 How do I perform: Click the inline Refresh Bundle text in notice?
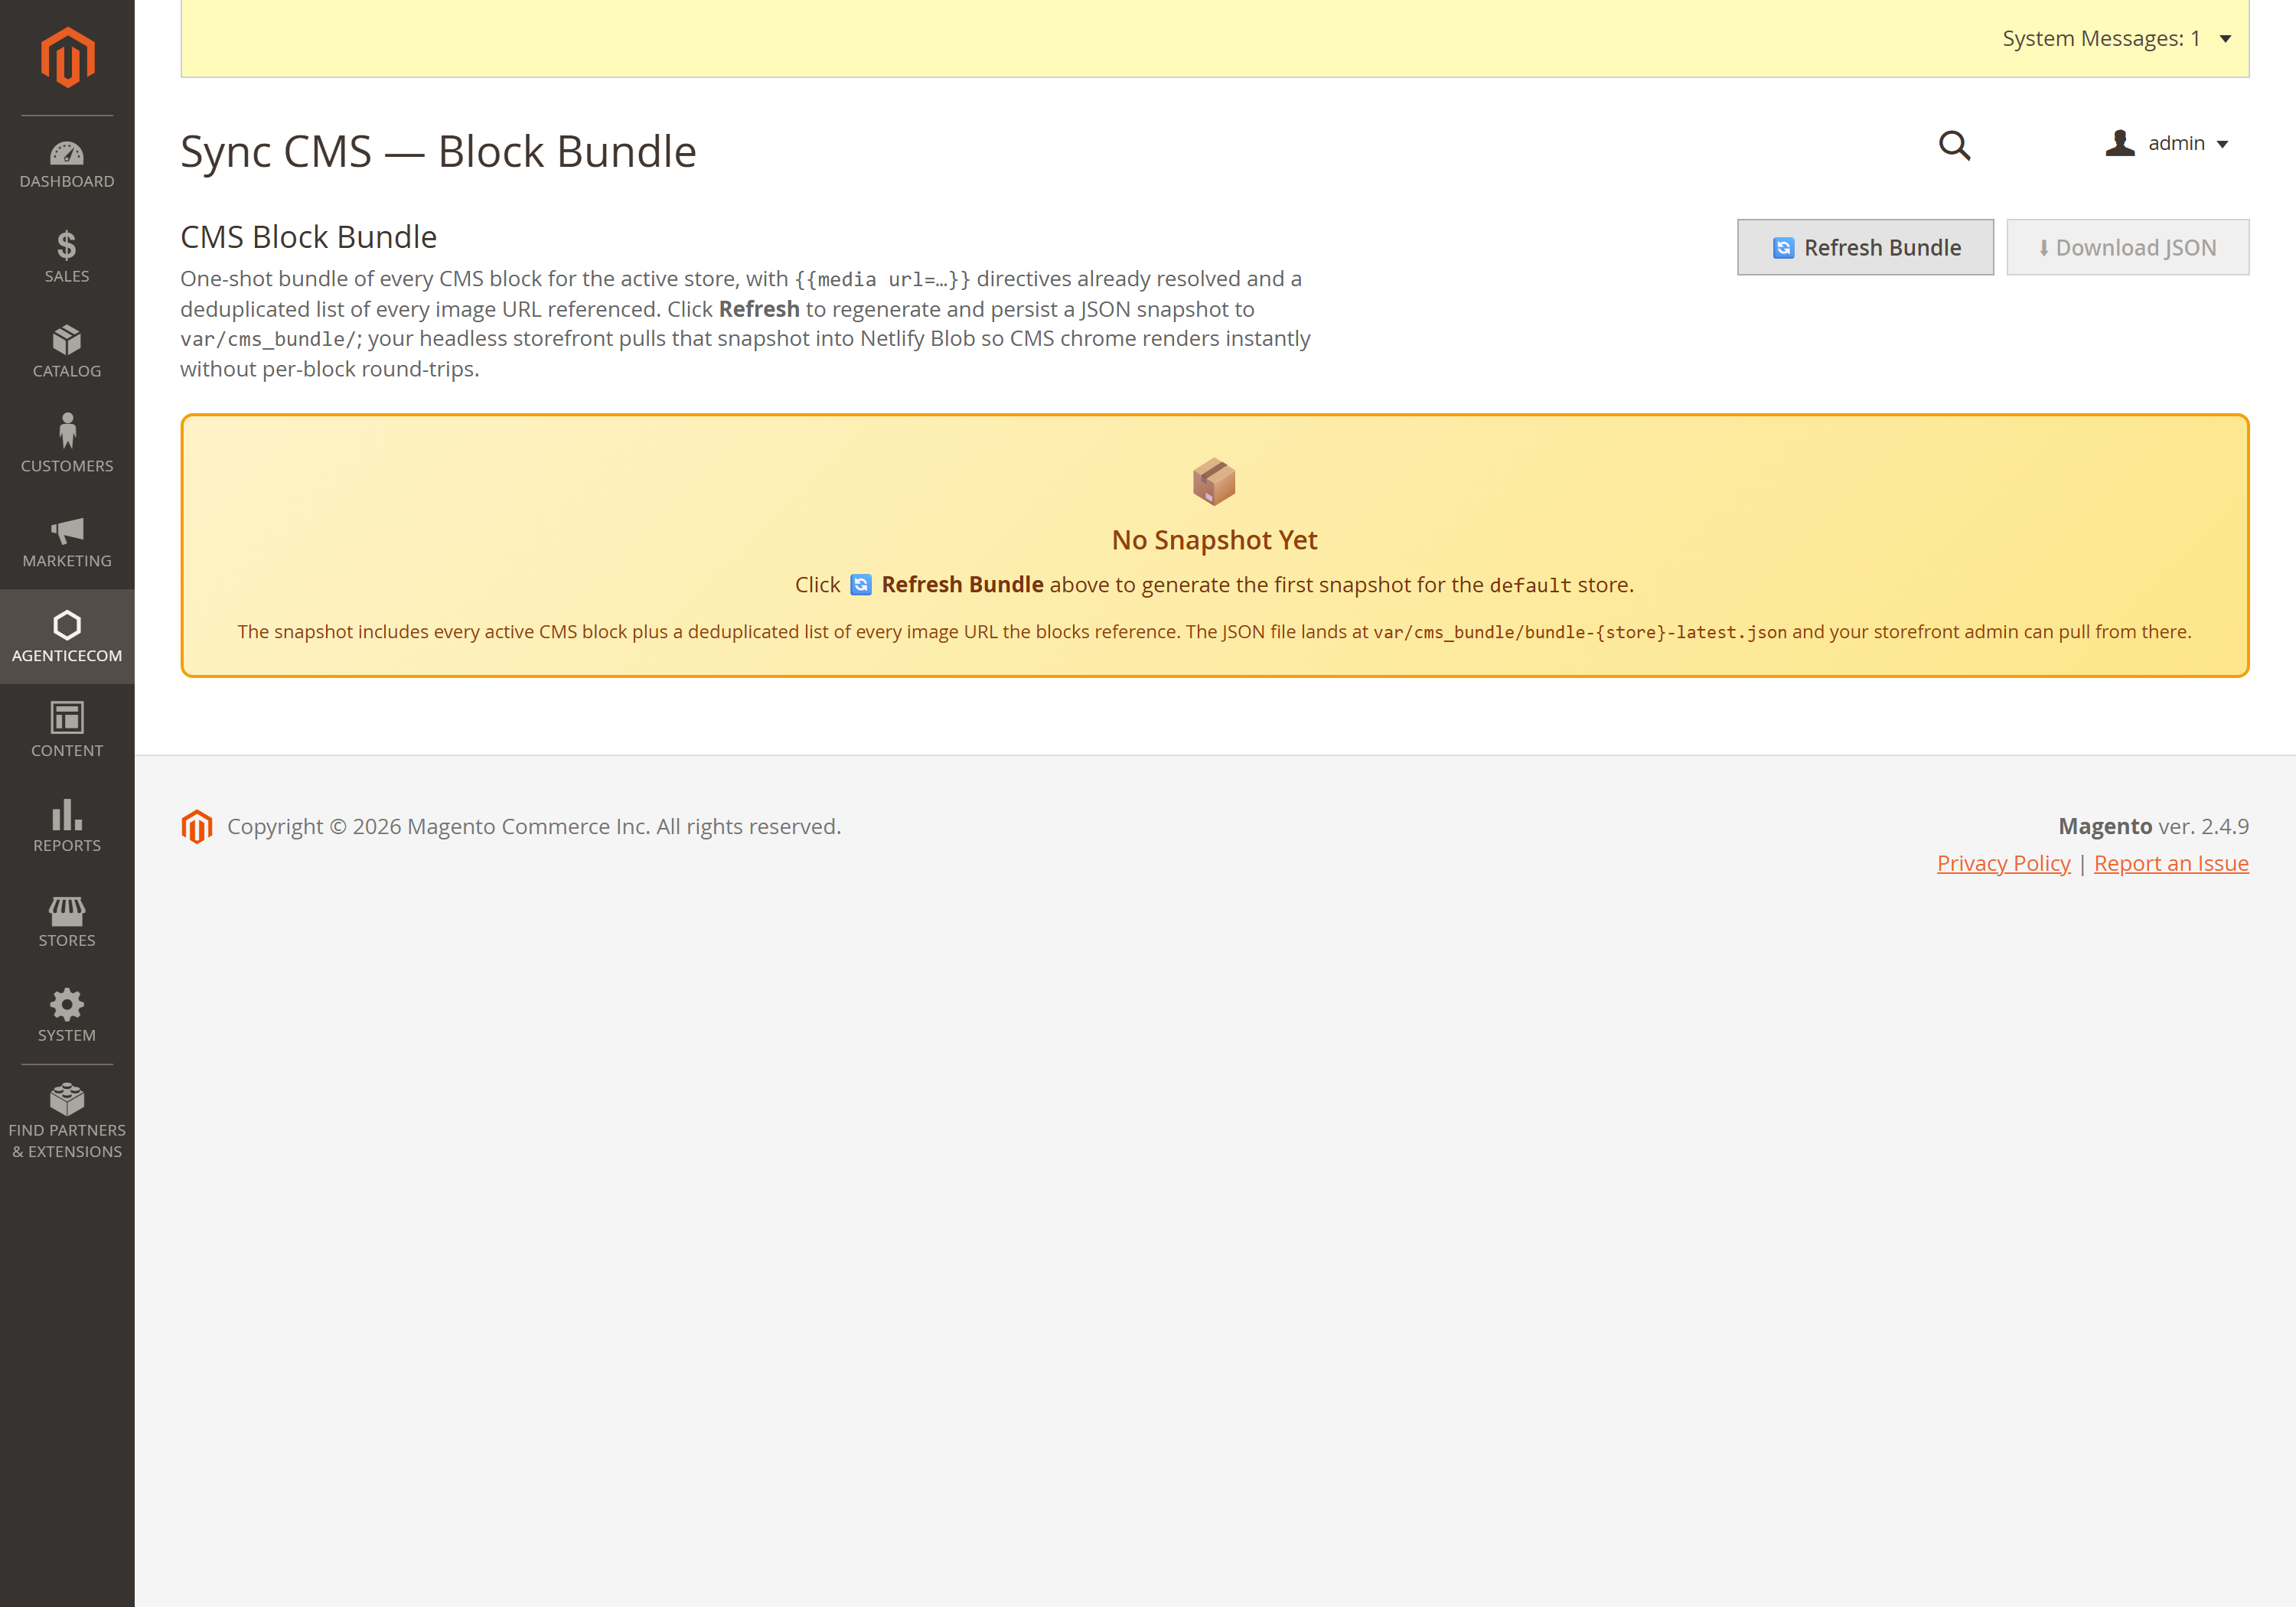[962, 585]
